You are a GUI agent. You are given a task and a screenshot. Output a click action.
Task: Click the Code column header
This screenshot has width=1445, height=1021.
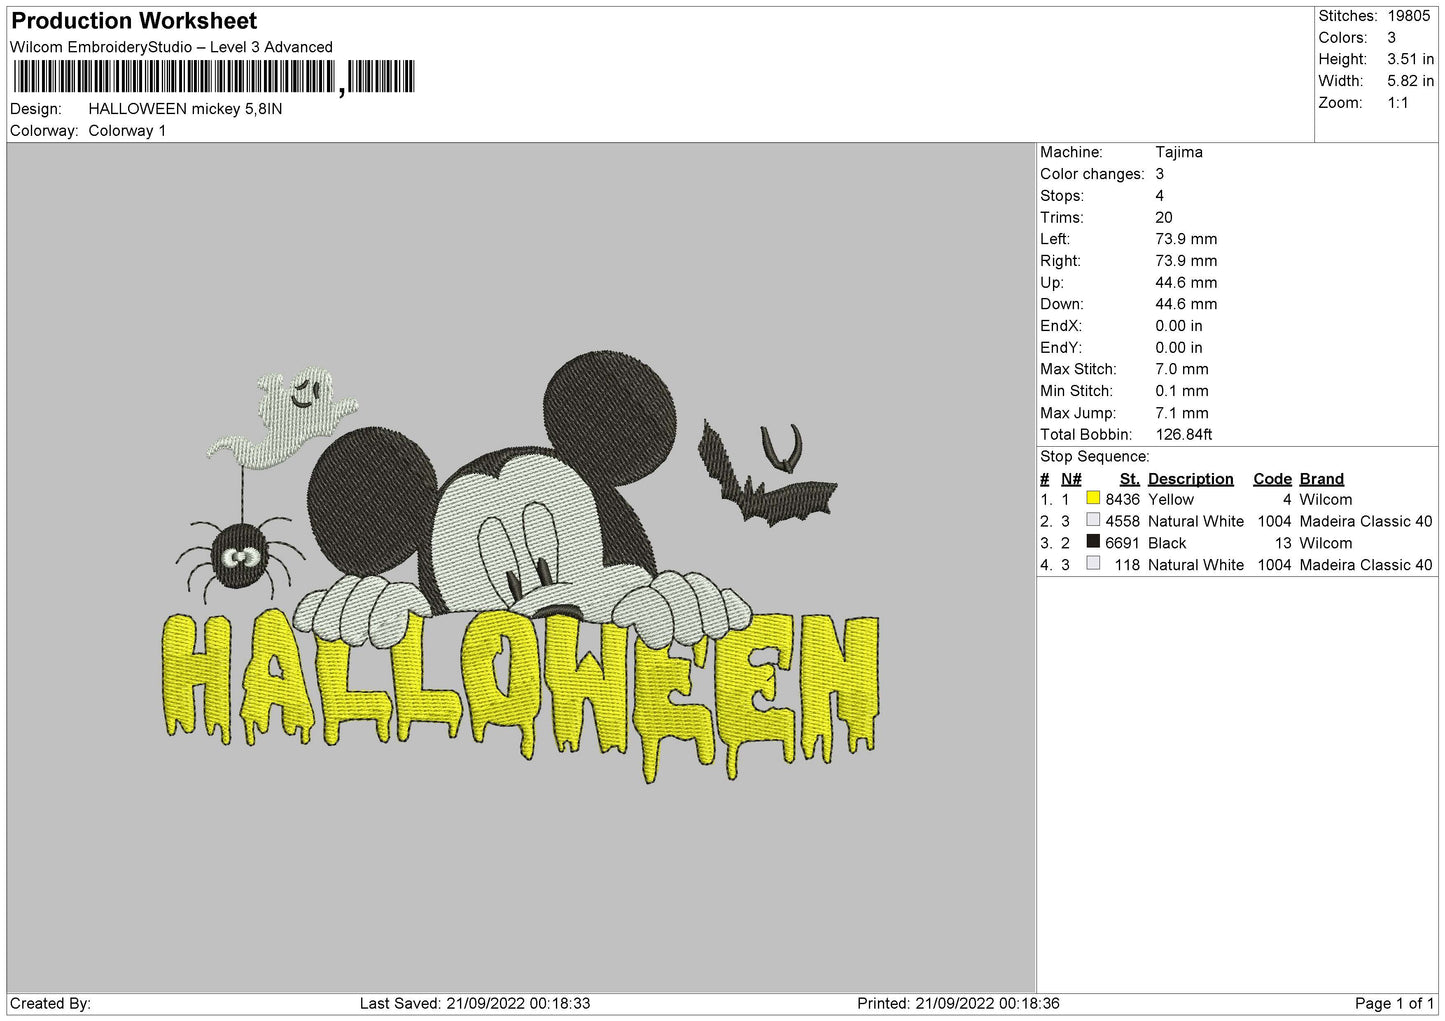coord(1272,479)
